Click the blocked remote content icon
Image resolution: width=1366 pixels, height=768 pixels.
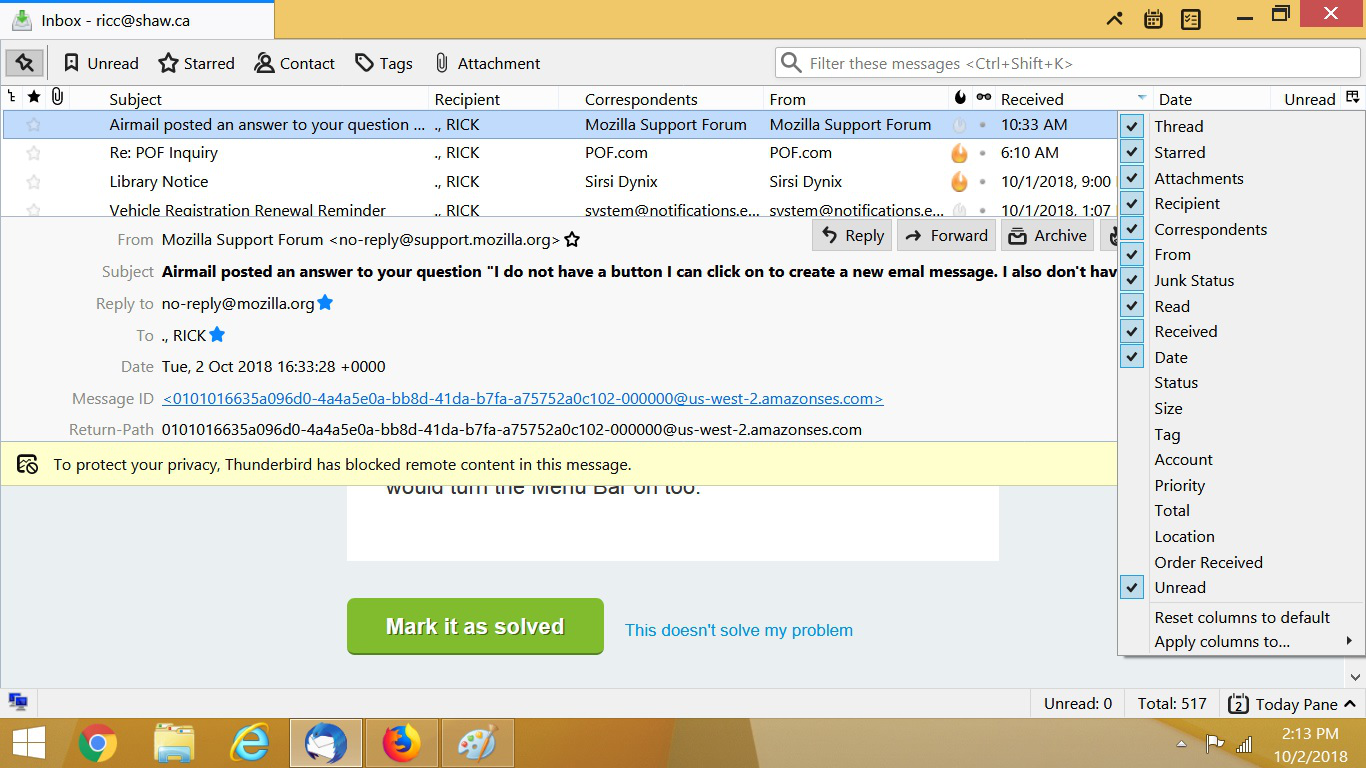(28, 464)
